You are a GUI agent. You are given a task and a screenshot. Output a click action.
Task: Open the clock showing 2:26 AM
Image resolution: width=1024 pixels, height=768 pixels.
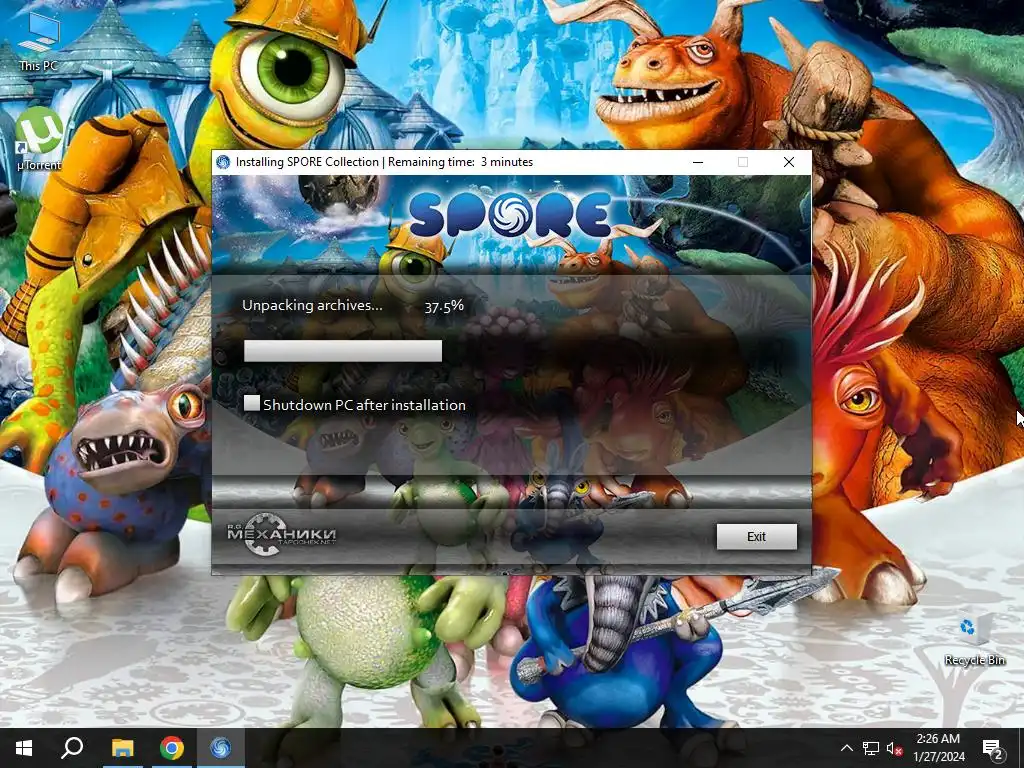938,748
